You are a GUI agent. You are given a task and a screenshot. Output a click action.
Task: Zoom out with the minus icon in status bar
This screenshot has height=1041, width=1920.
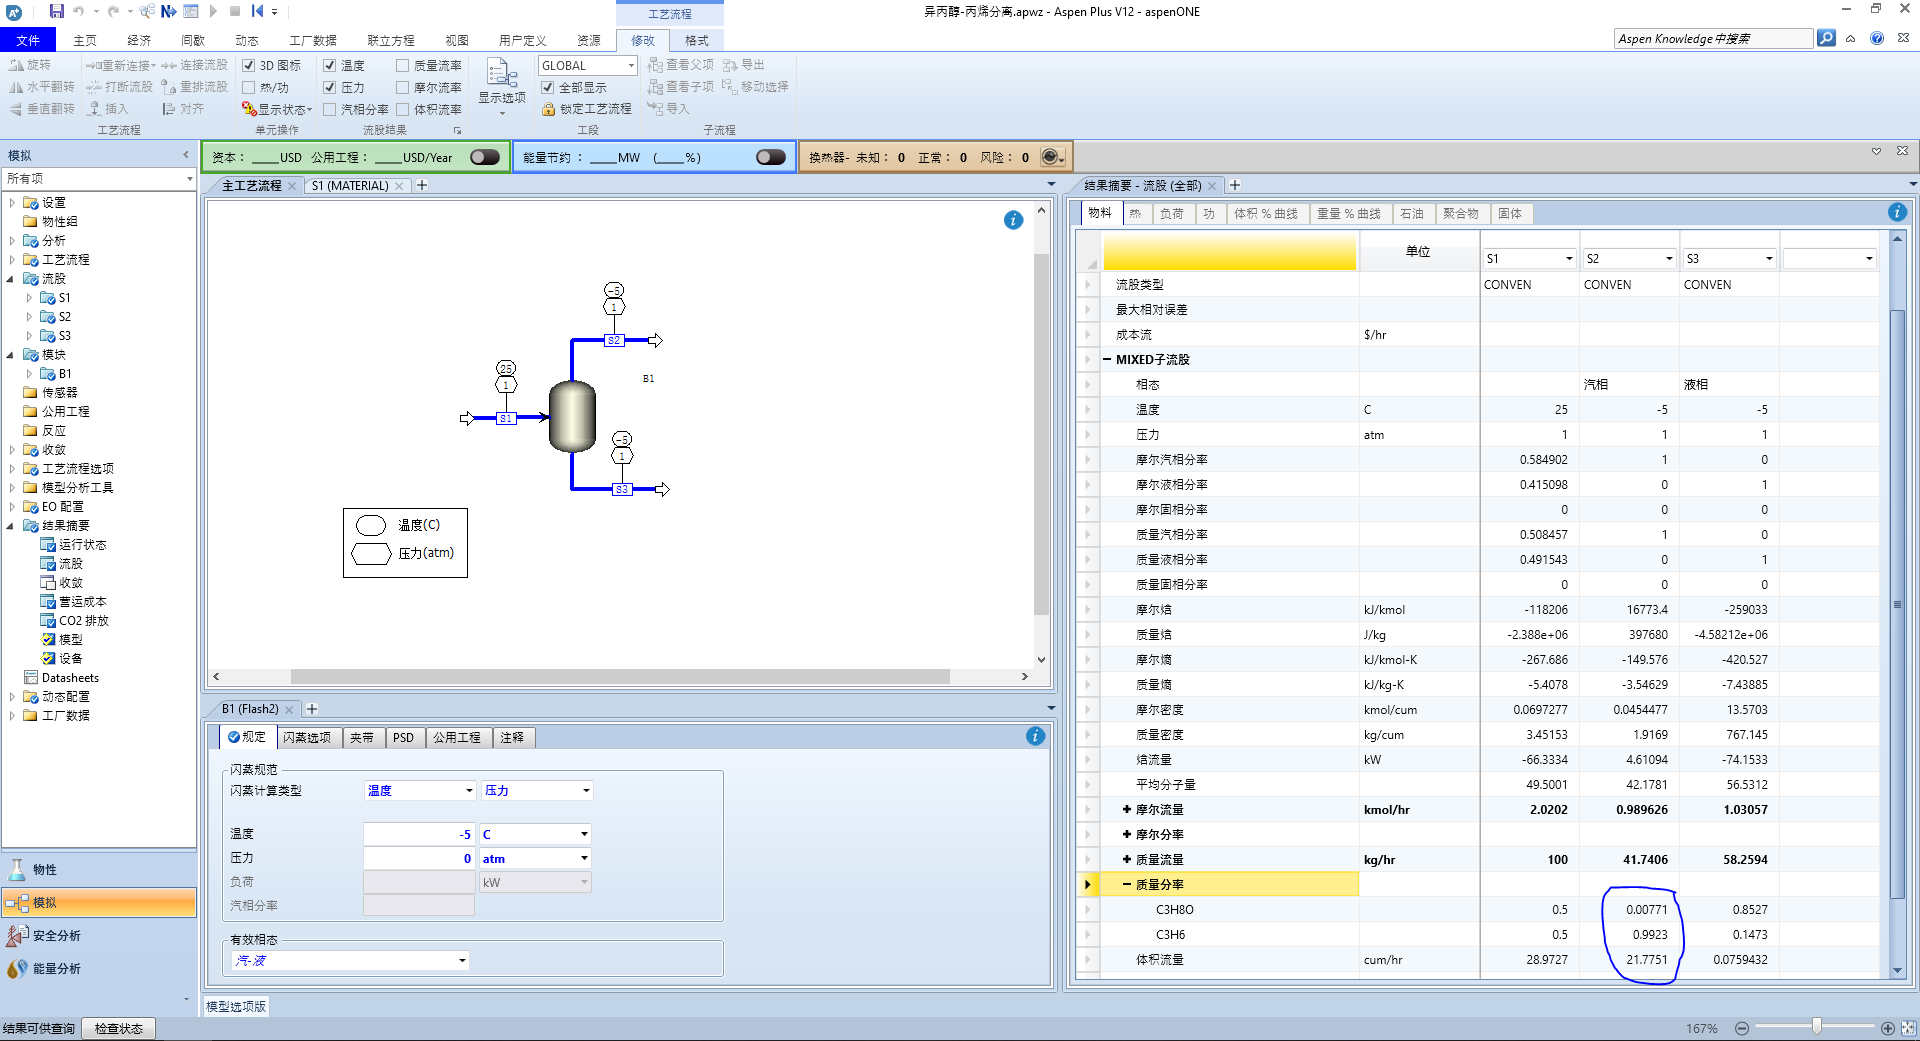1742,1028
